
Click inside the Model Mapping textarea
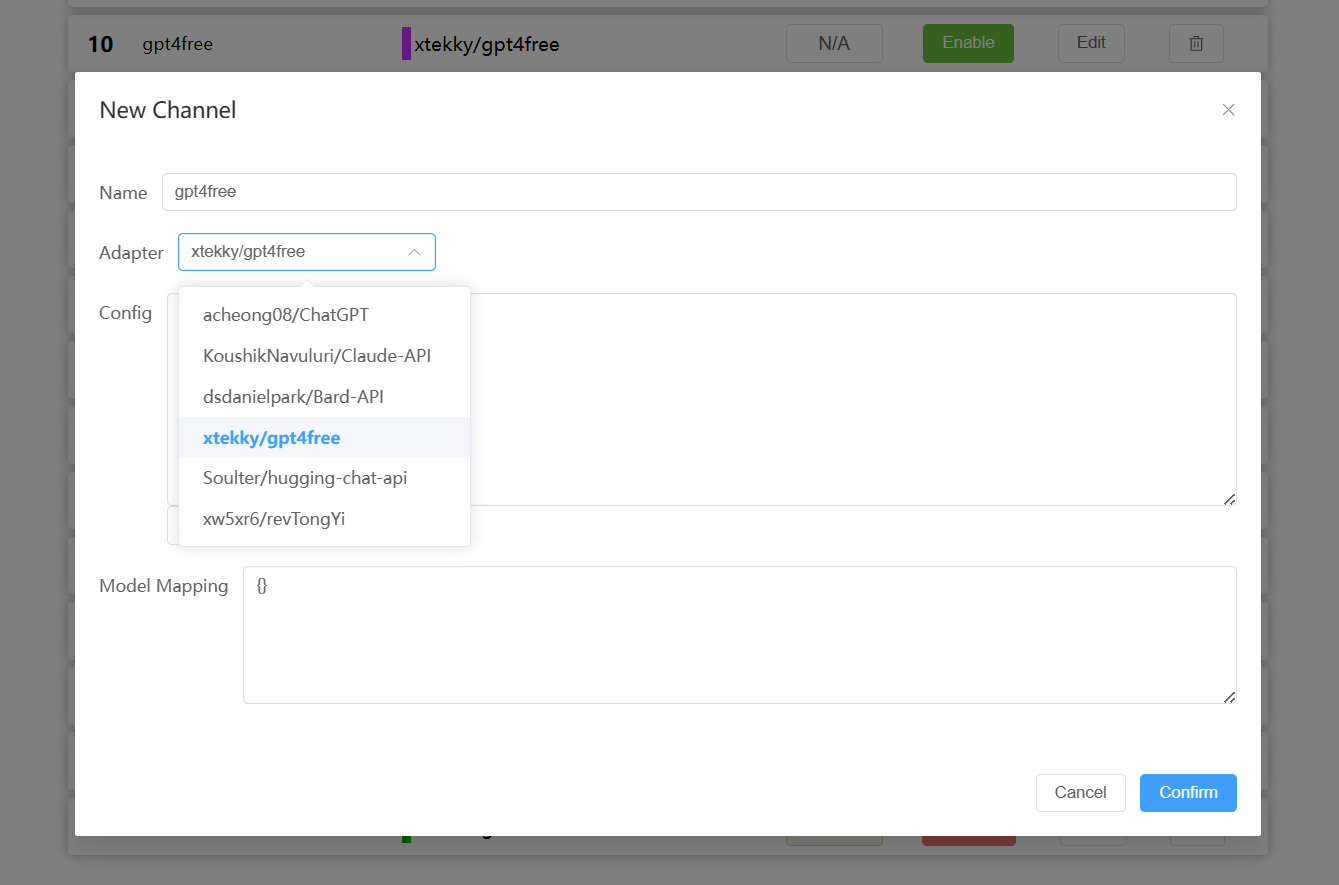pos(738,634)
